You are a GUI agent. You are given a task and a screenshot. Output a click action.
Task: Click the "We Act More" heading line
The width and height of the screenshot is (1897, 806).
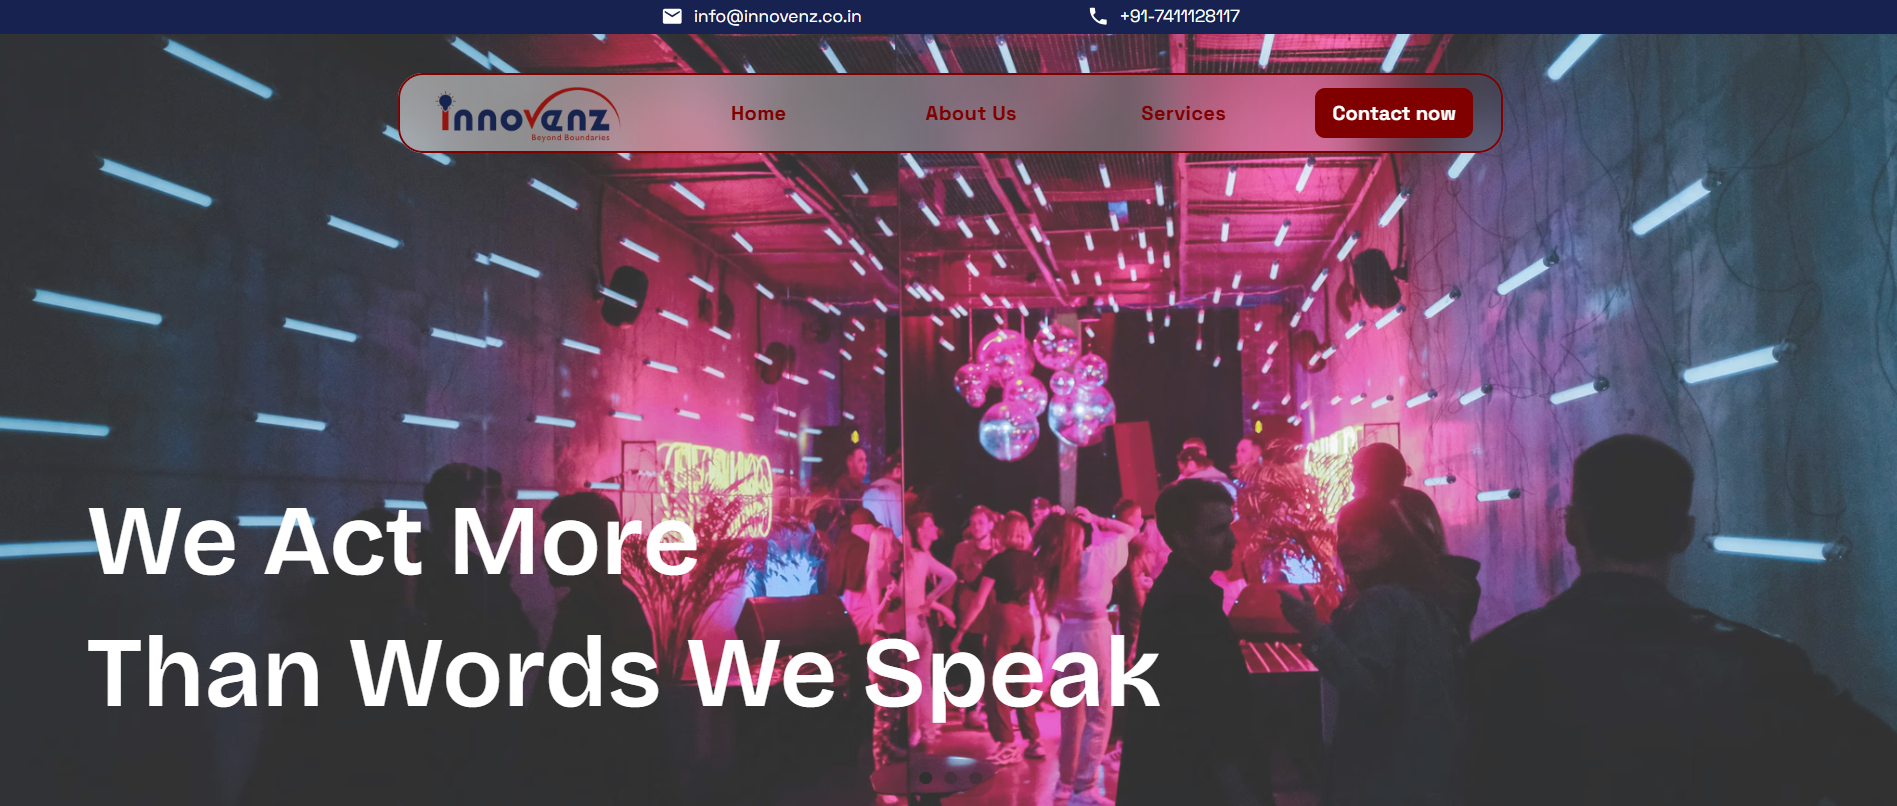[x=393, y=541]
